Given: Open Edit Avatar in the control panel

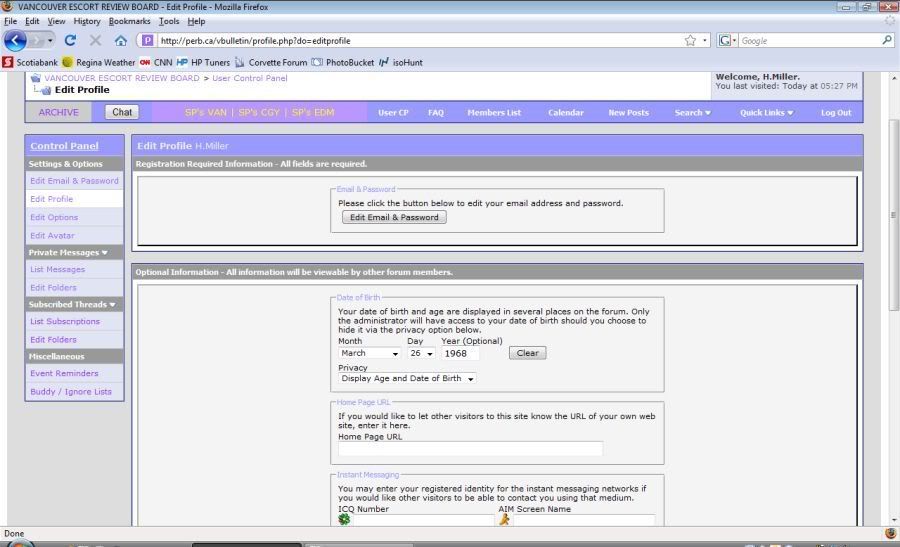Looking at the screenshot, I should (x=52, y=235).
